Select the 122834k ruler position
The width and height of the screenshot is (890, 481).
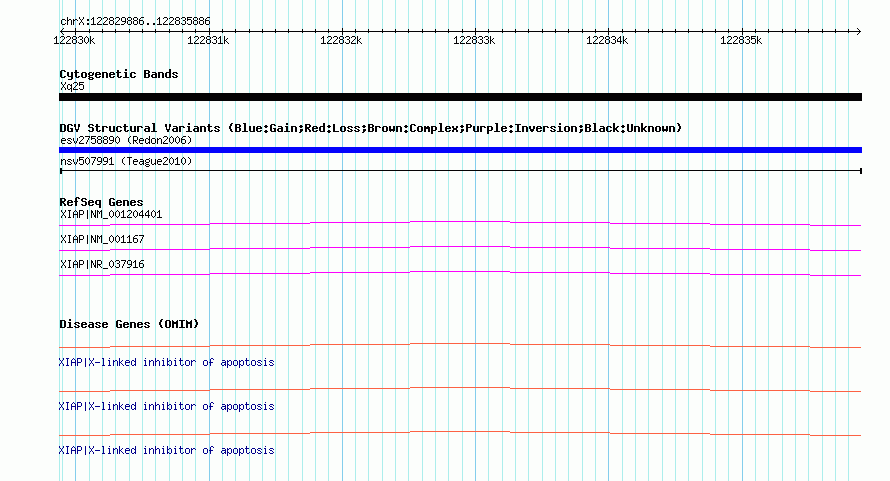tap(607, 40)
